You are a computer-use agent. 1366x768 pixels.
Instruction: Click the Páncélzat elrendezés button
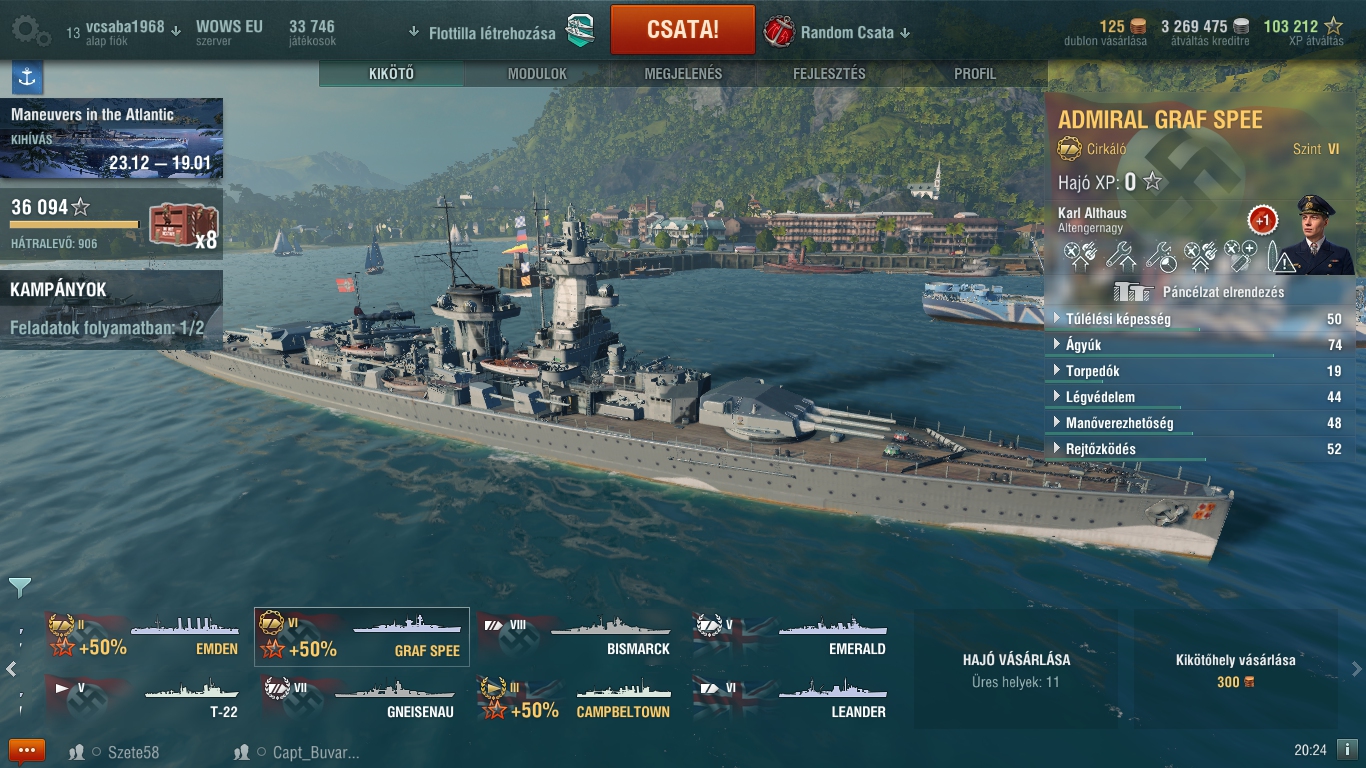tap(1199, 292)
